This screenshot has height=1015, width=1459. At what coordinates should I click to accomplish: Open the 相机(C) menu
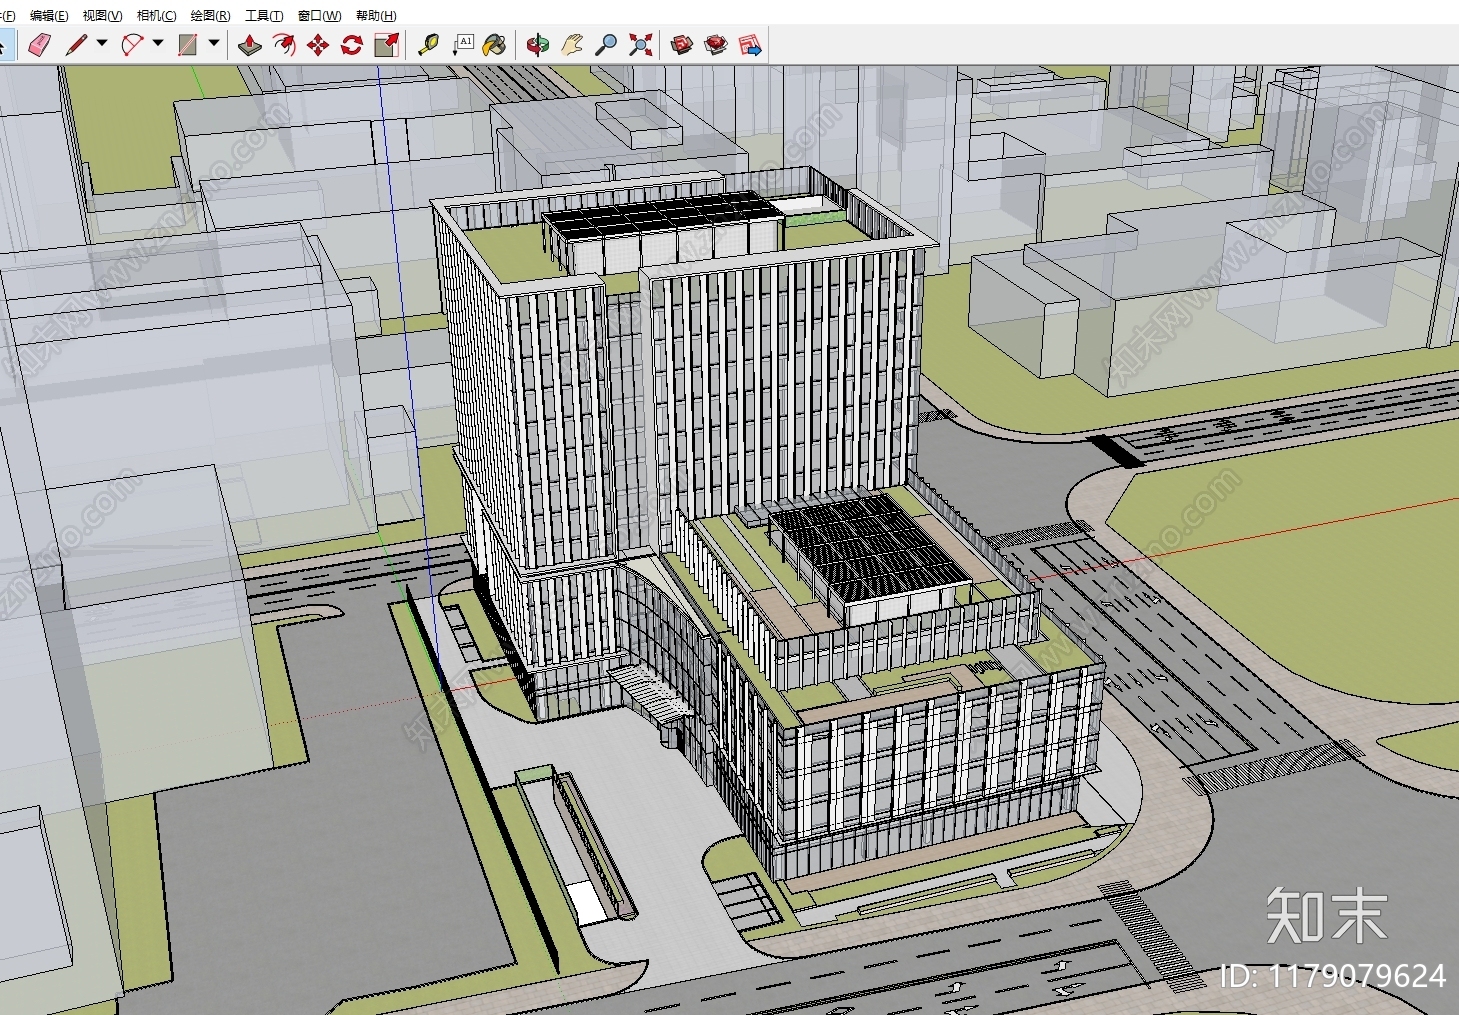coord(156,15)
